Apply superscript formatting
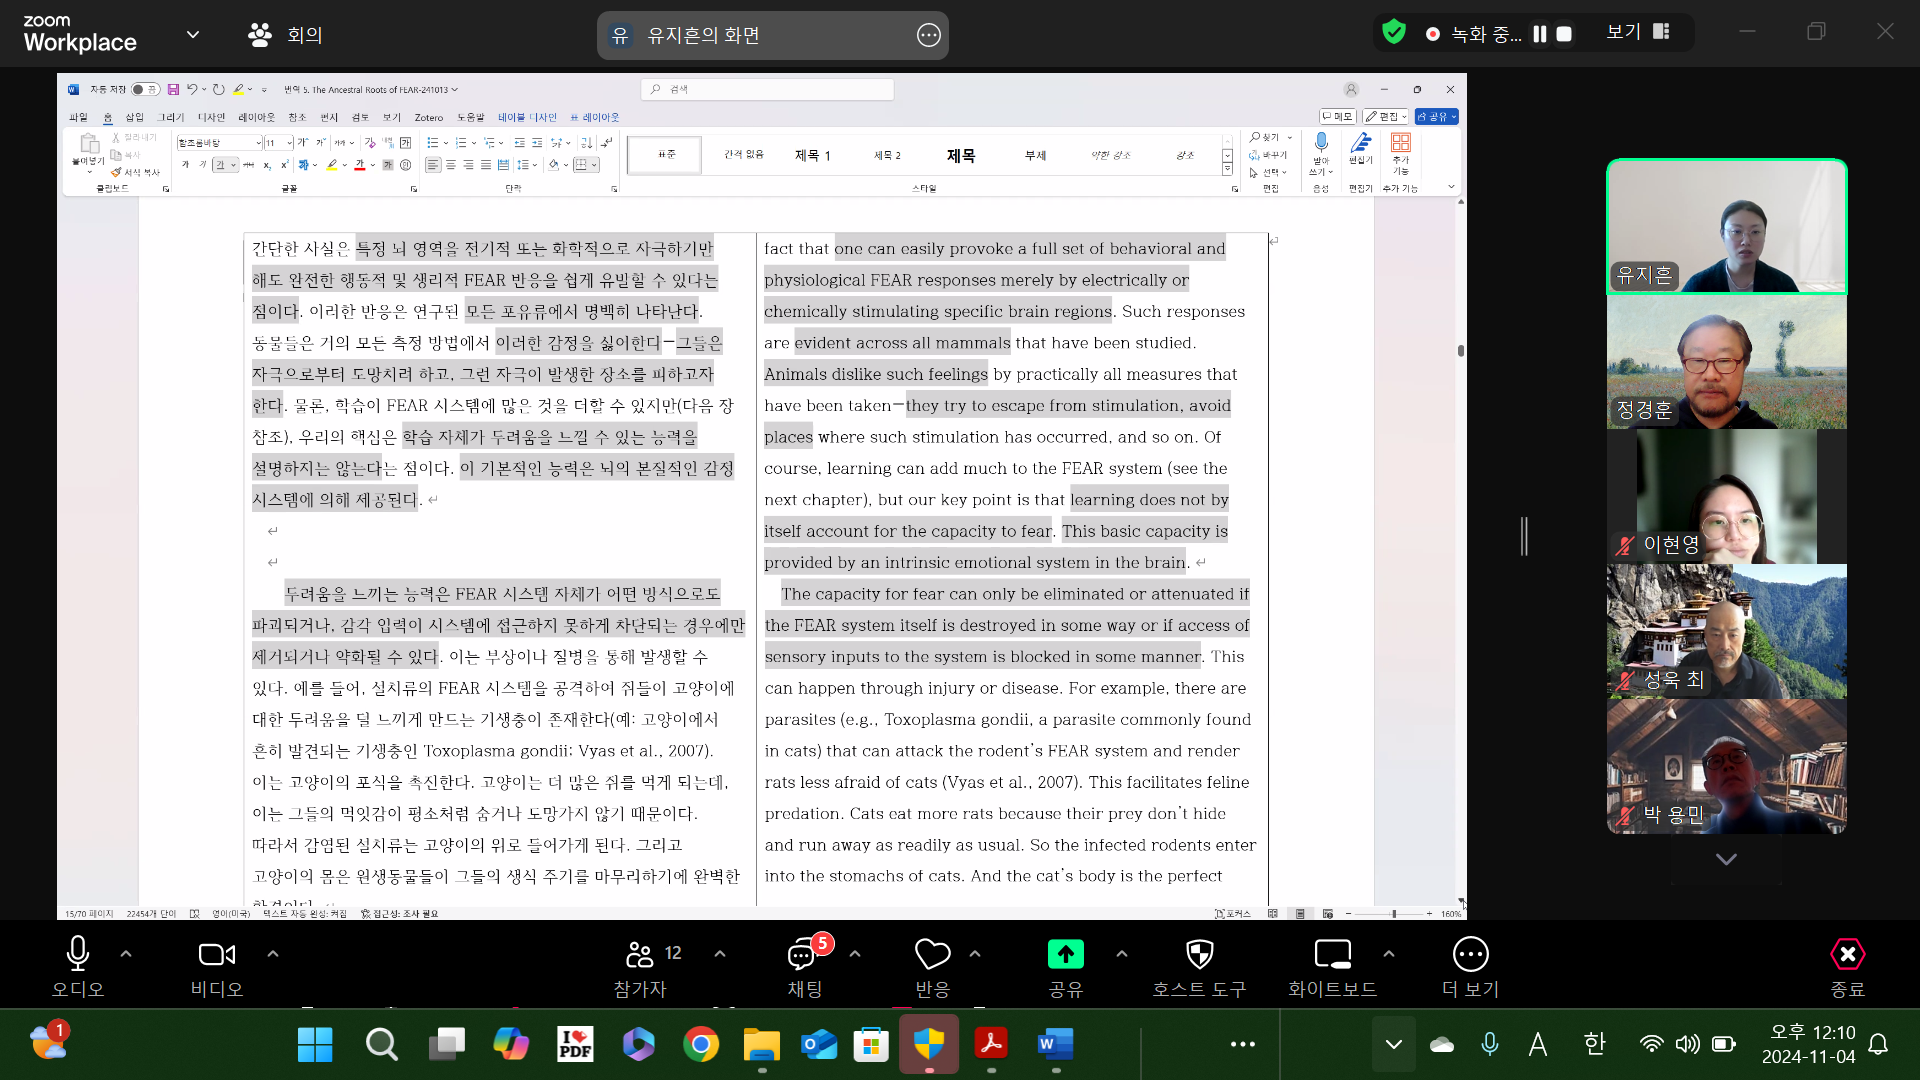The width and height of the screenshot is (1920, 1080). click(x=284, y=165)
